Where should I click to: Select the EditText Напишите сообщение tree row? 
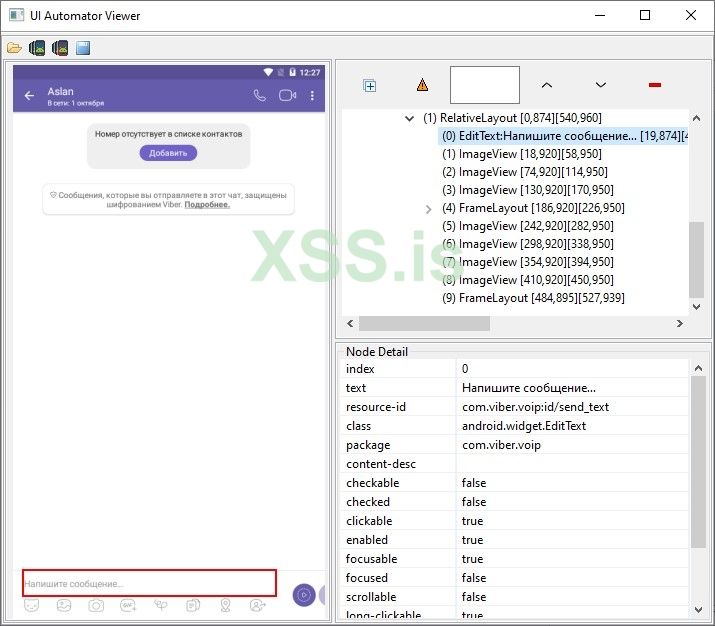[563, 136]
